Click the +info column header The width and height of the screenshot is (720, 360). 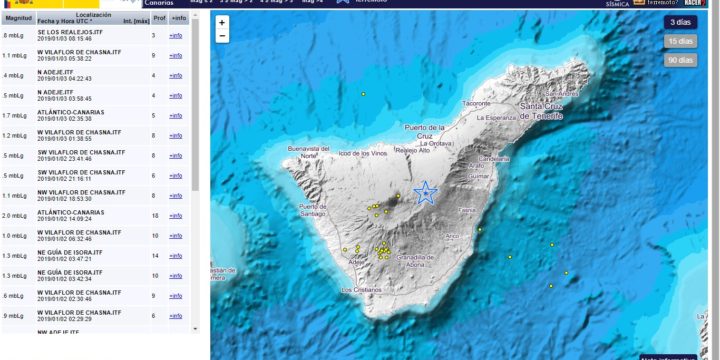[x=179, y=18]
